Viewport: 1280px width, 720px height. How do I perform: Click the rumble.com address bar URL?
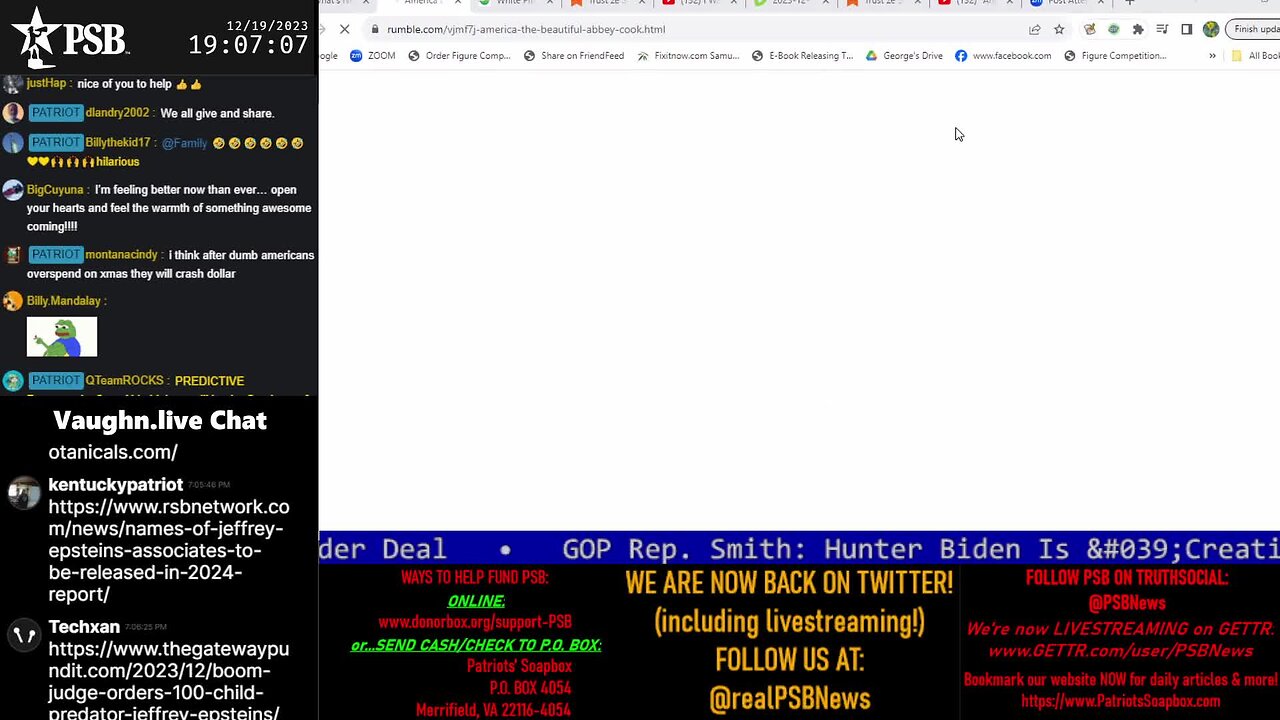pos(526,29)
